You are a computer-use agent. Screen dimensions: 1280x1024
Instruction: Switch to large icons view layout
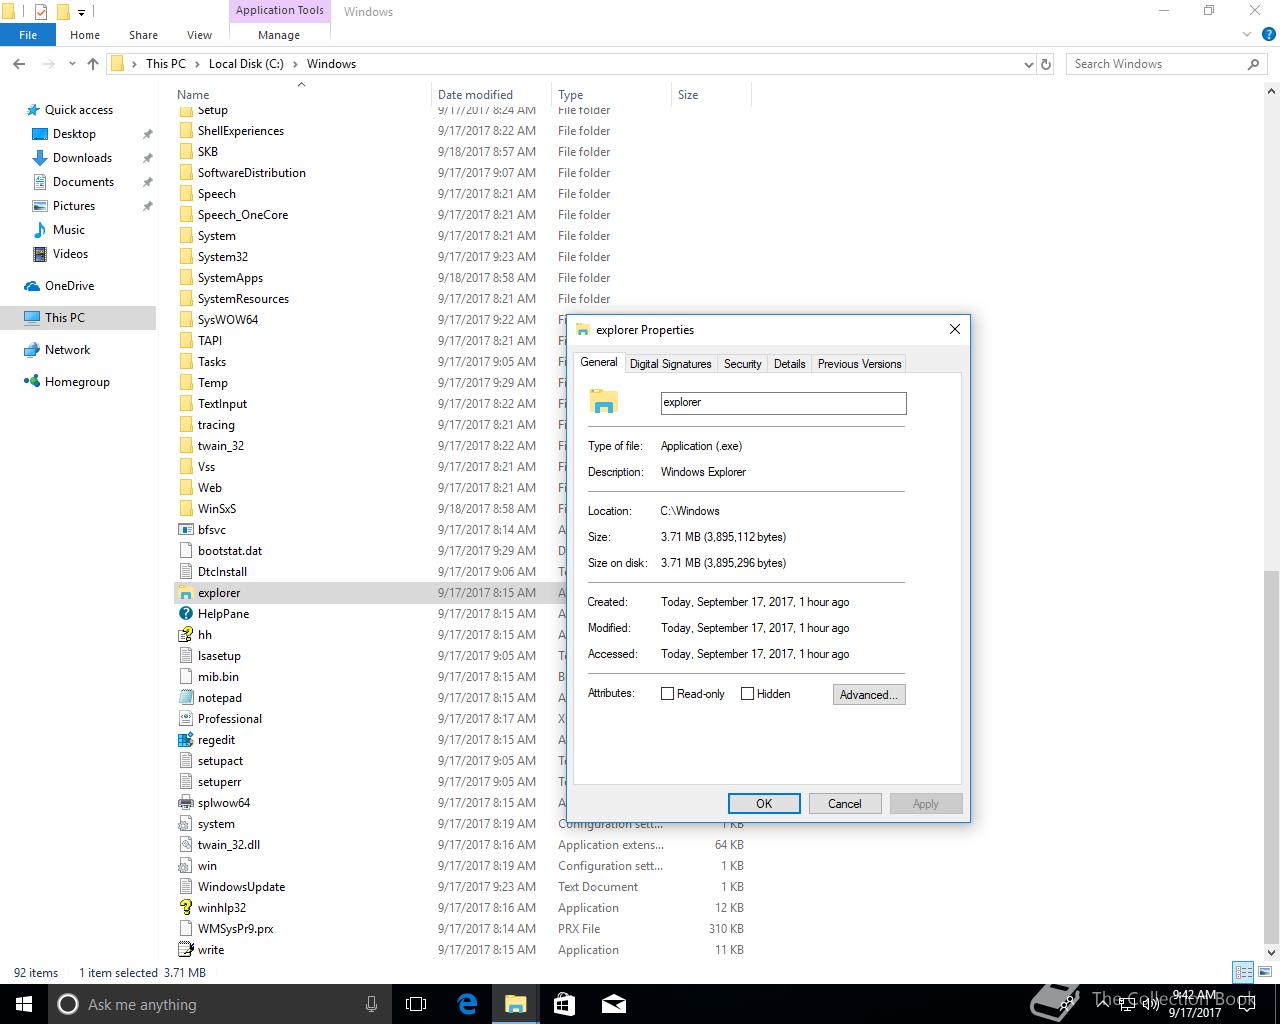pyautogui.click(x=1263, y=972)
